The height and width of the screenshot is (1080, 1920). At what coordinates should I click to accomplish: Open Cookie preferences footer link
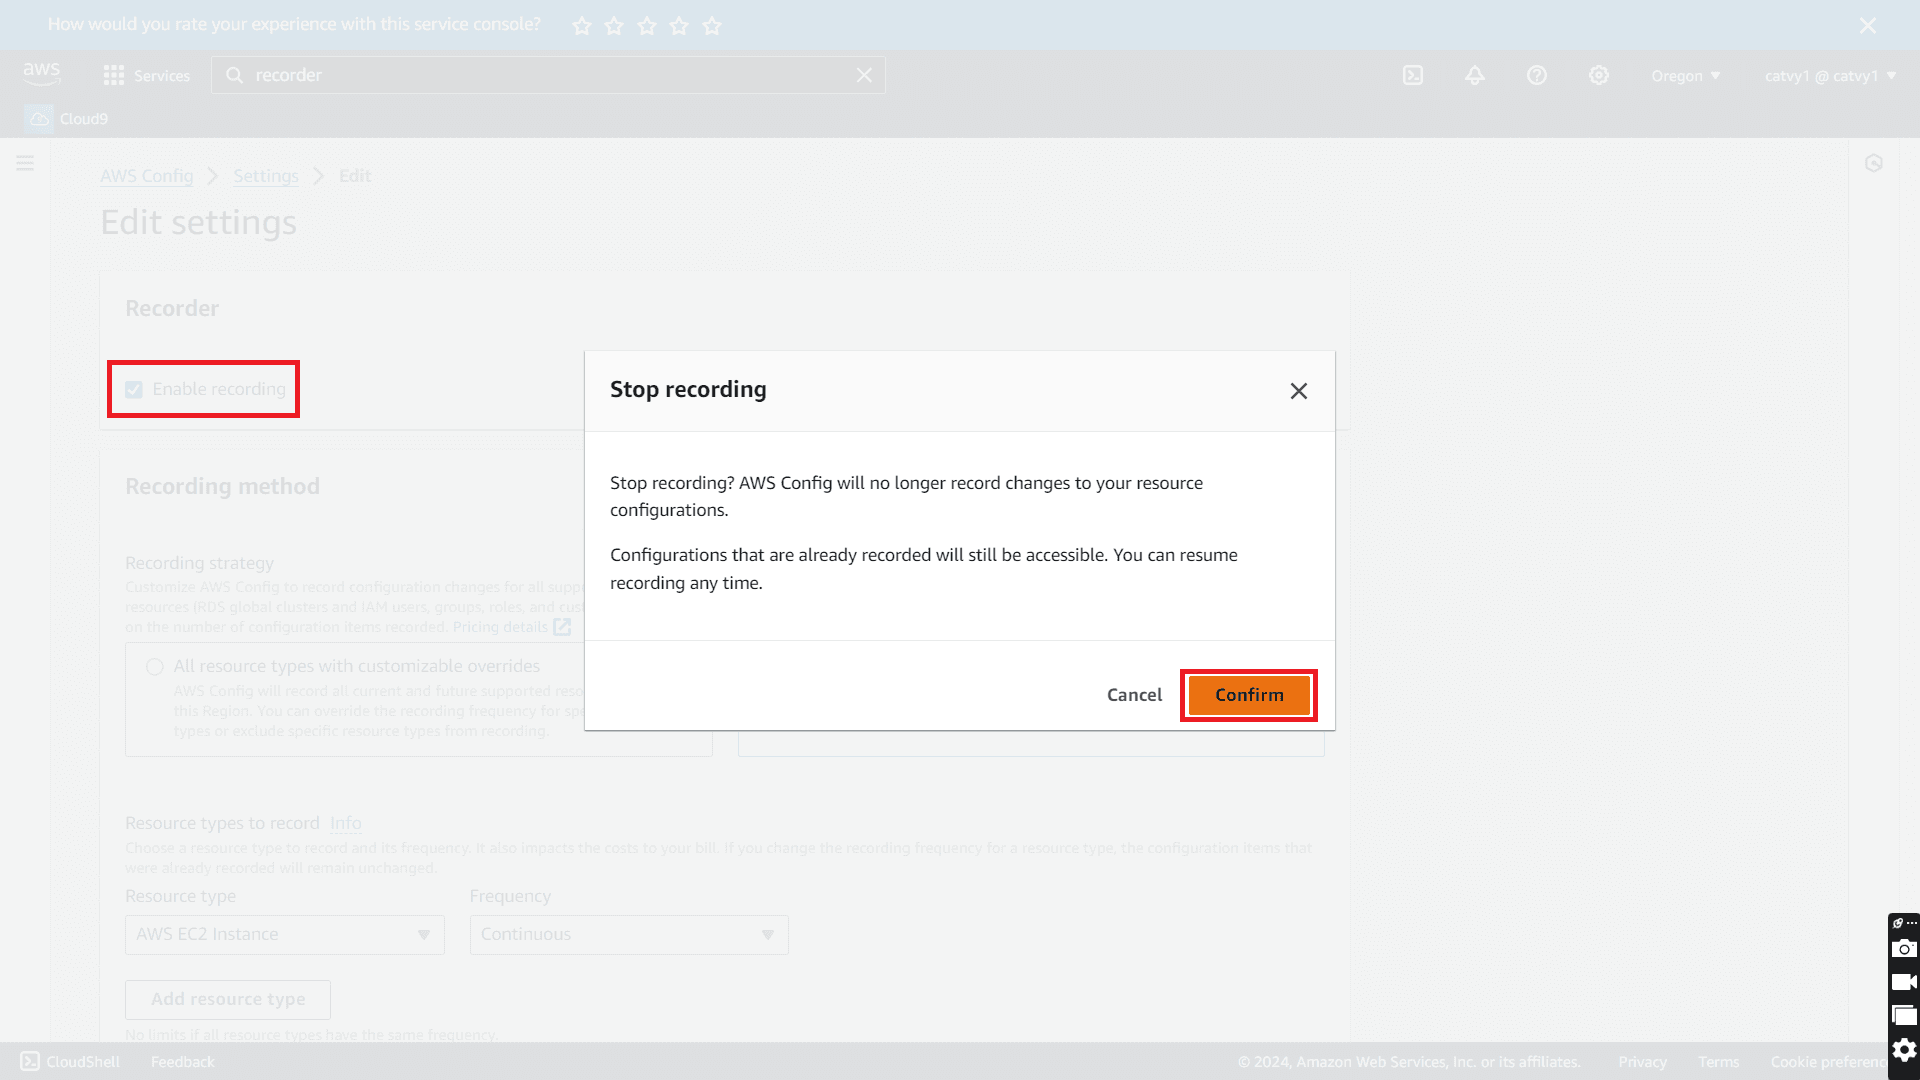click(x=1828, y=1062)
